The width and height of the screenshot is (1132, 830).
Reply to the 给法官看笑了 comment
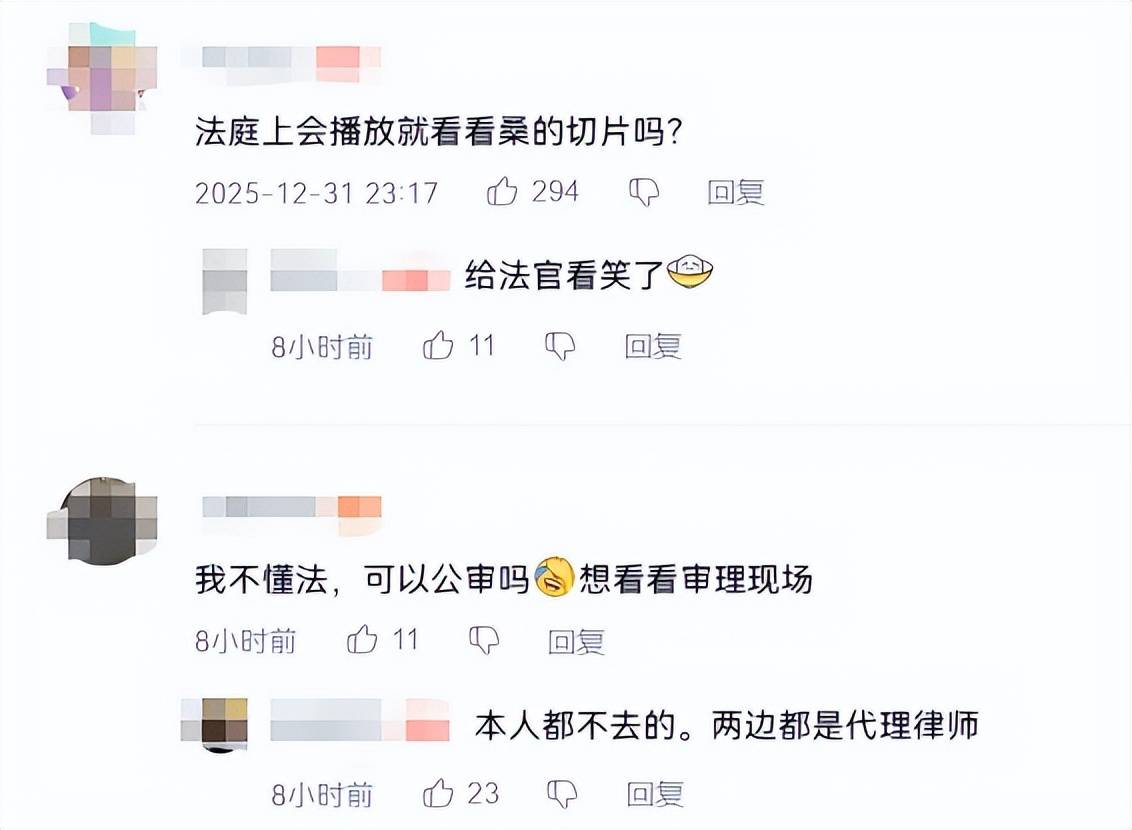(653, 346)
